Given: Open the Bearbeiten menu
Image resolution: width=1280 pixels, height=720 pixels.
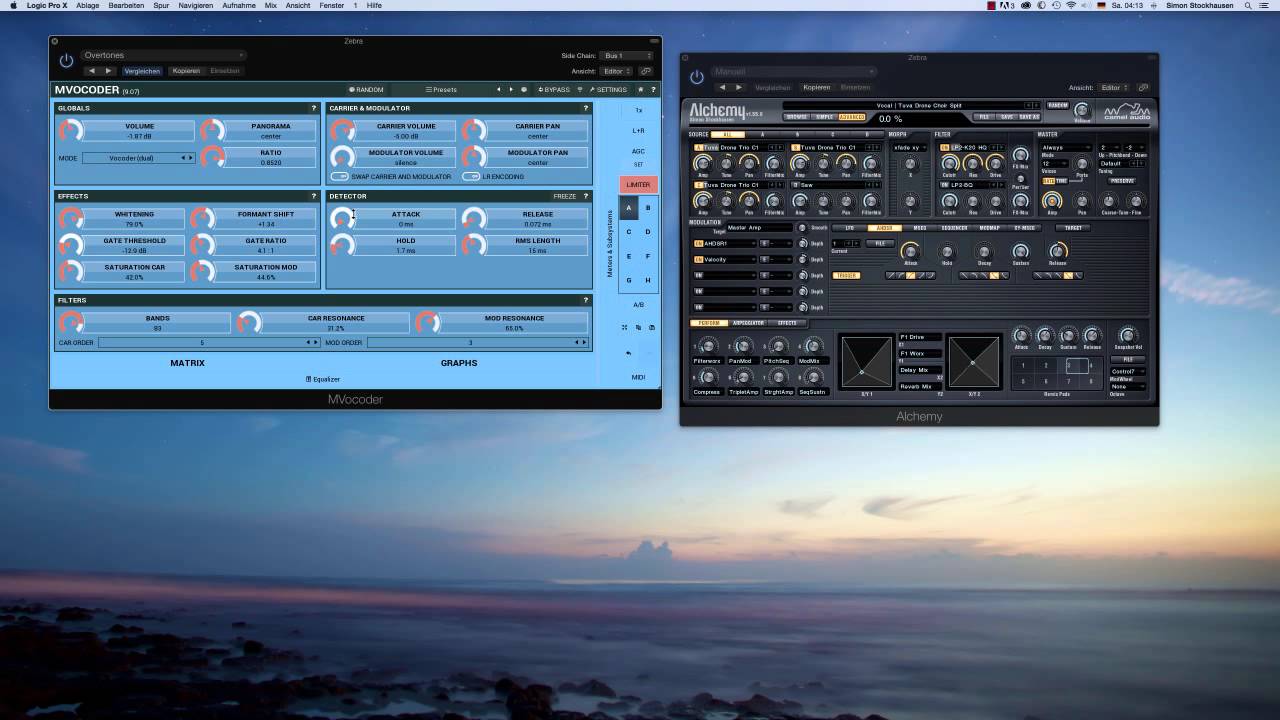Looking at the screenshot, I should point(127,6).
